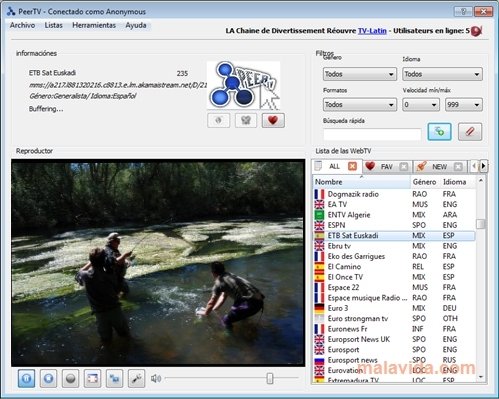Start recording with the record button

tap(70, 378)
